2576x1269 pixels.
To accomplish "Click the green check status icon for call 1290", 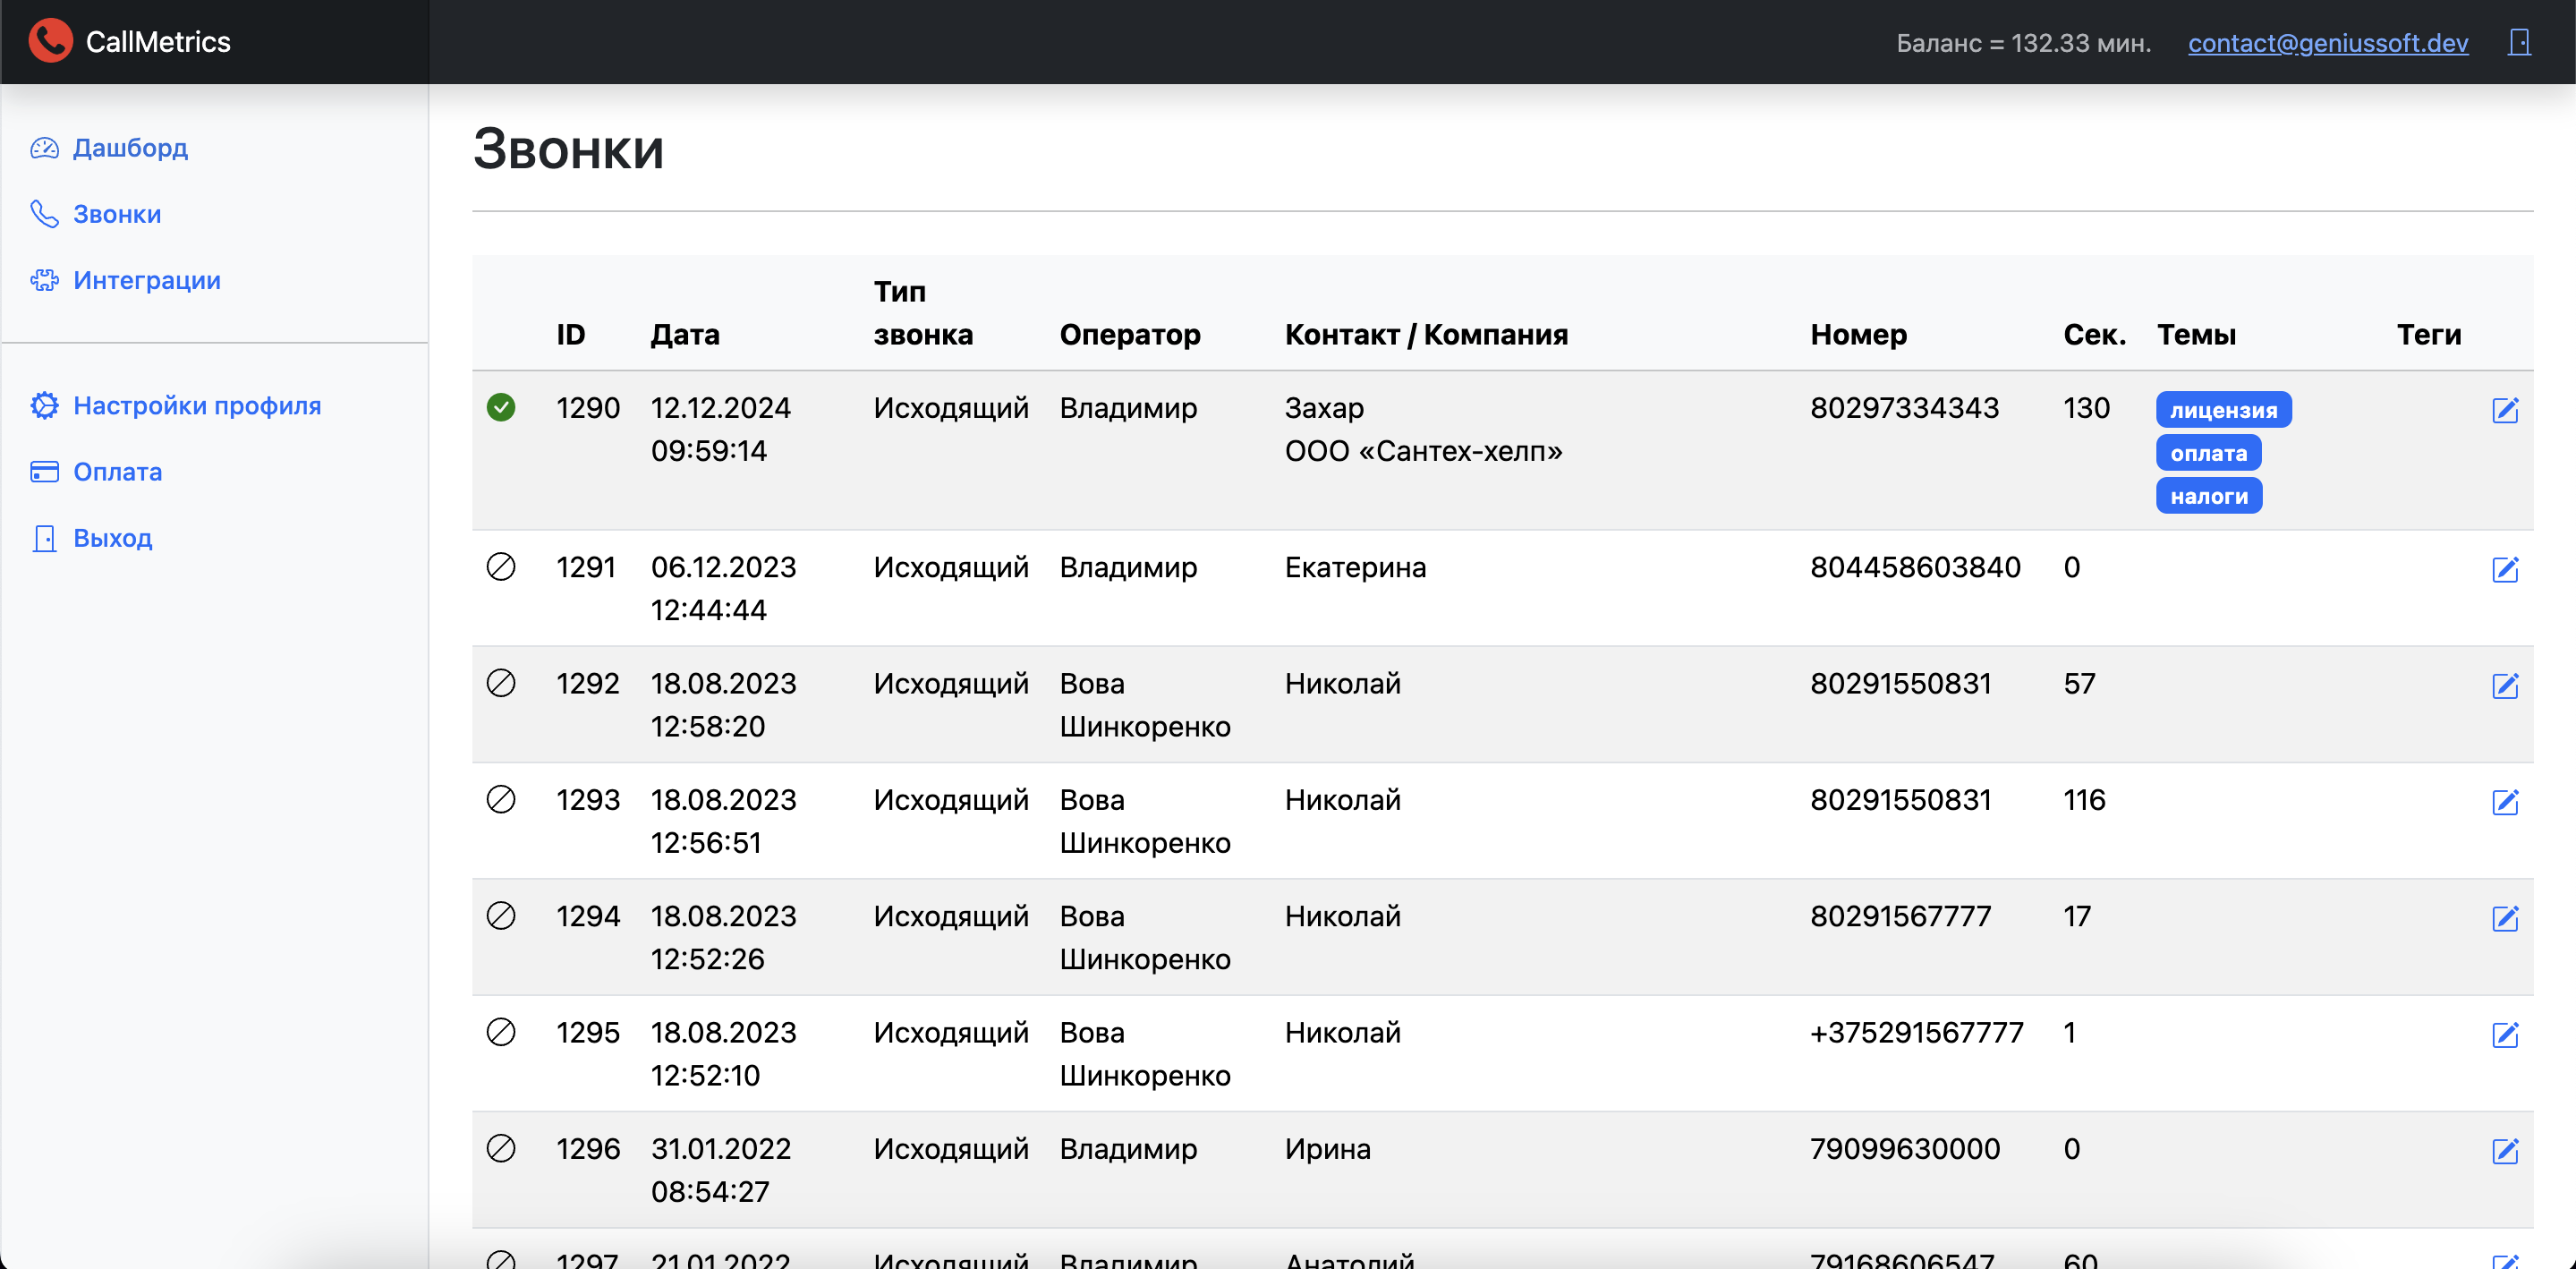I will pos(501,407).
